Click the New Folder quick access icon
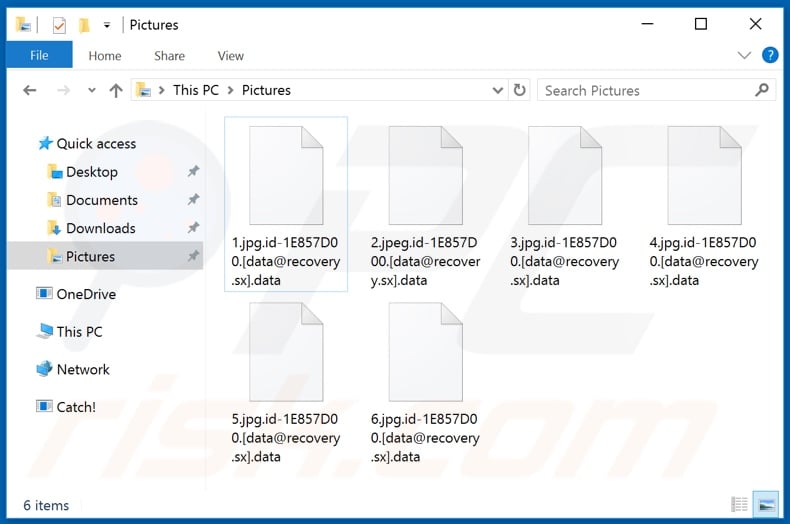The width and height of the screenshot is (790, 524). click(x=84, y=25)
